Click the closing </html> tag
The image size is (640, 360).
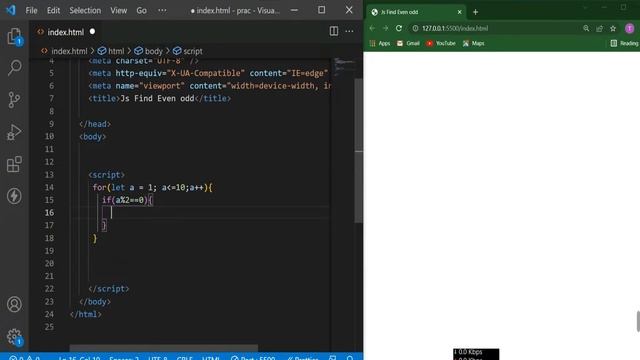(x=86, y=314)
